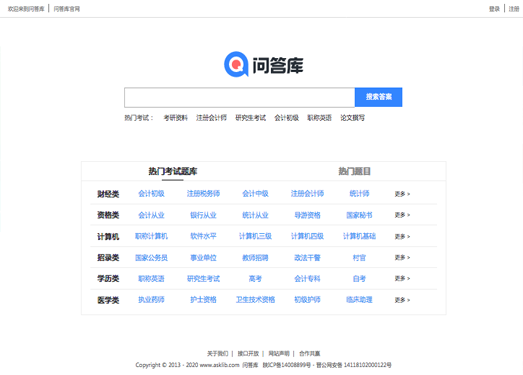
Task: Open the 村官 question bank
Action: point(359,258)
